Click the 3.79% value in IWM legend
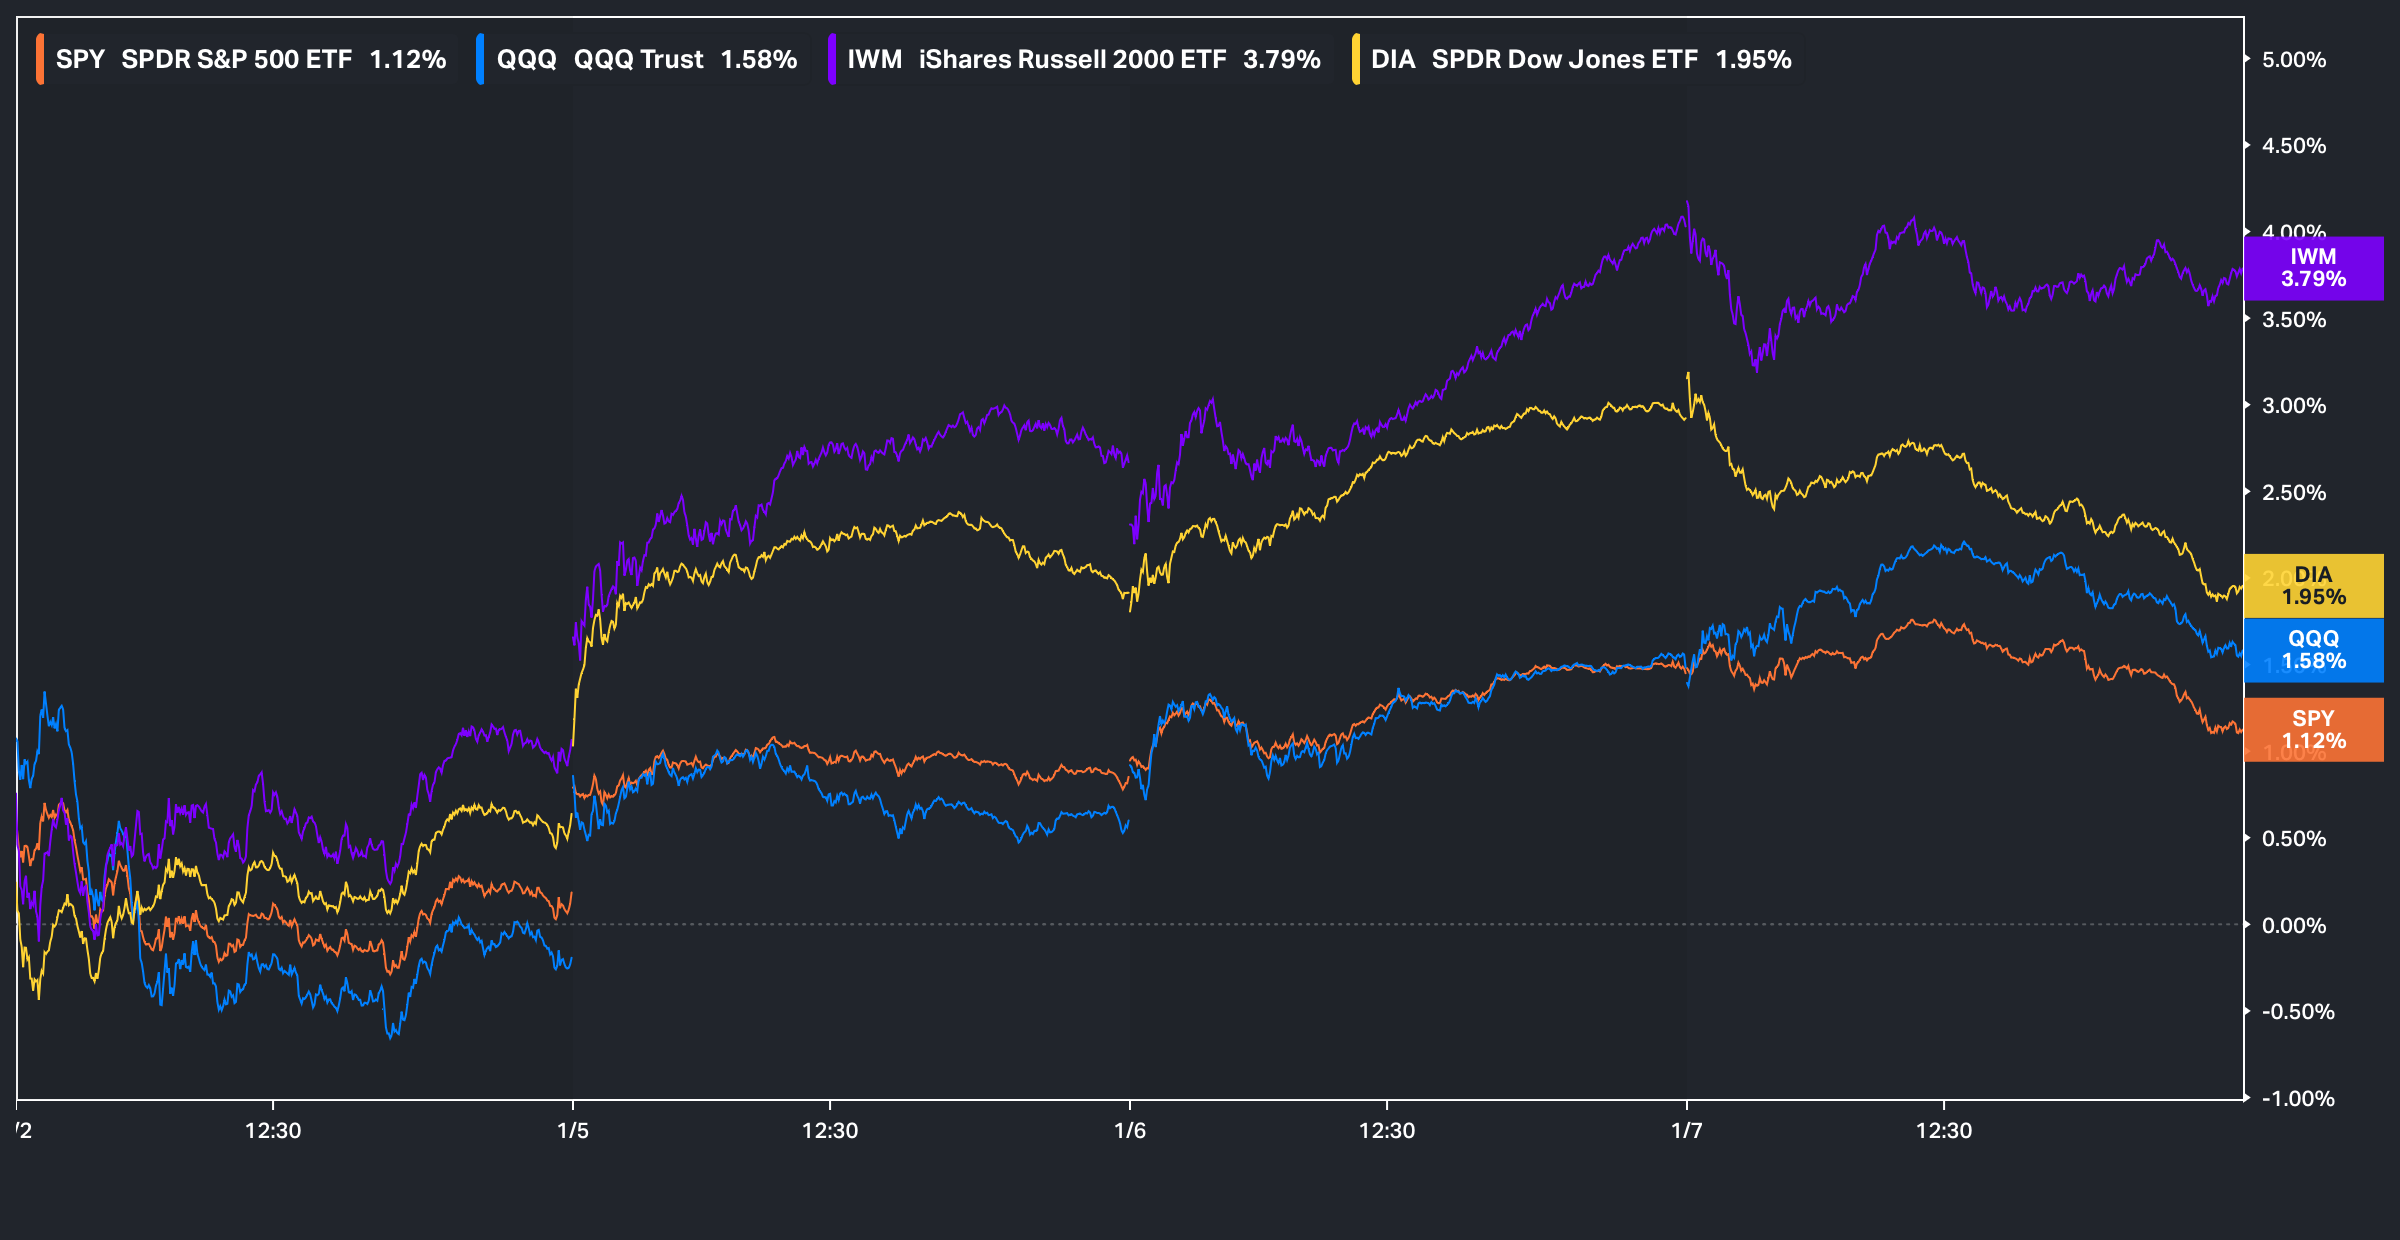Image resolution: width=2400 pixels, height=1240 pixels. [1281, 59]
